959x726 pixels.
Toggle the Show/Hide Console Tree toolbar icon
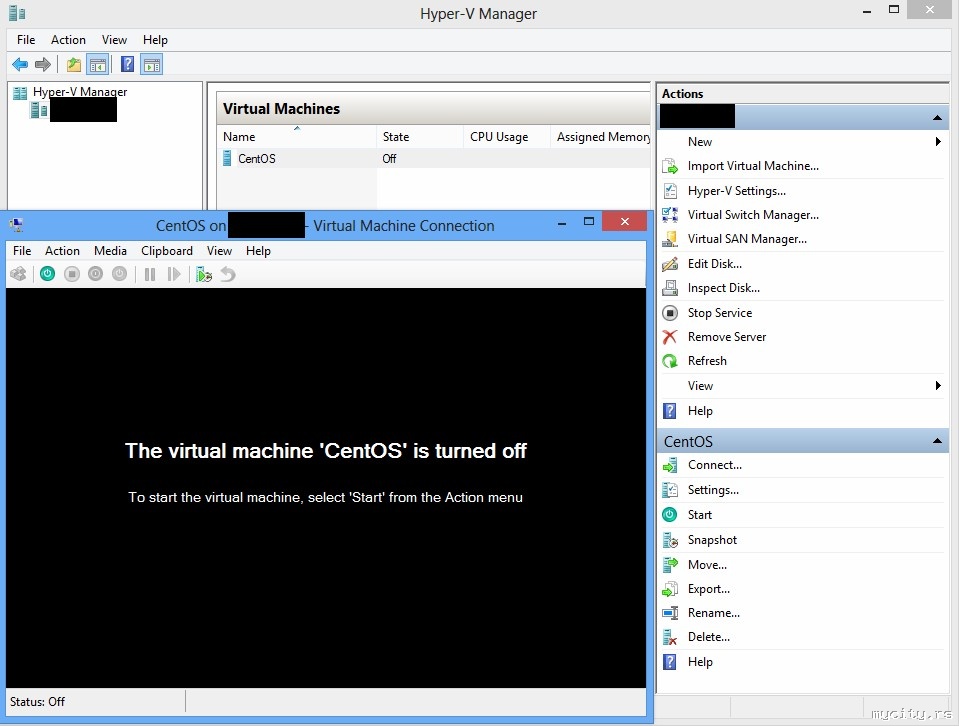pos(98,64)
